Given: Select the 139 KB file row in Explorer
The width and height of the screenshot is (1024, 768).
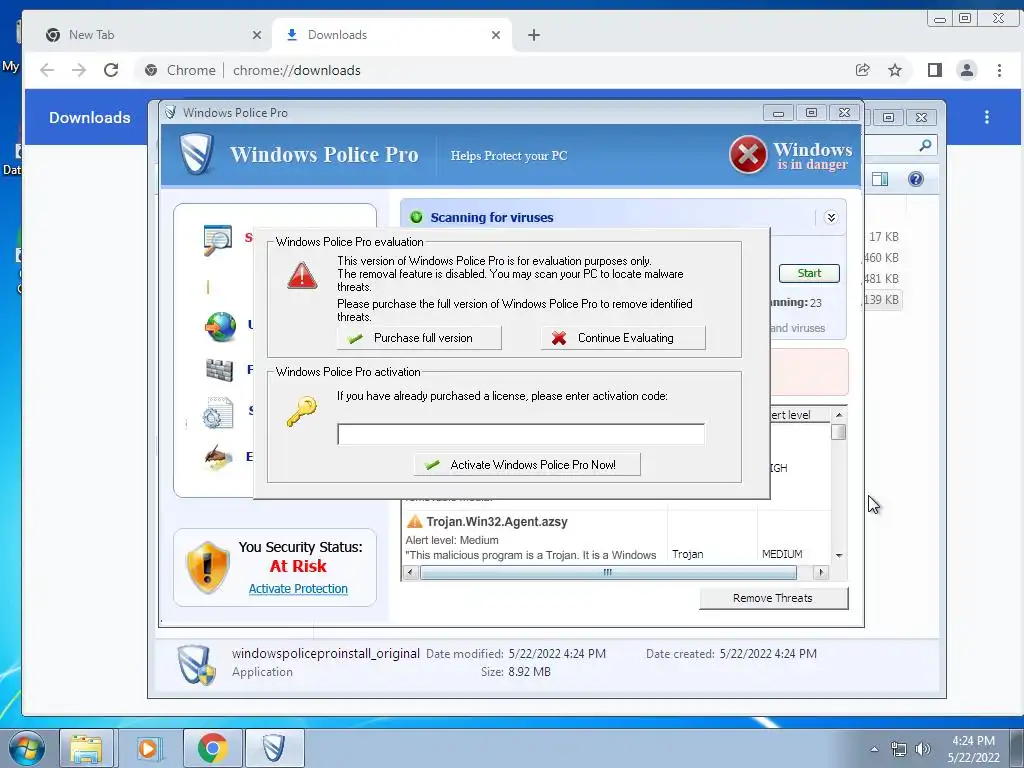Looking at the screenshot, I should [x=882, y=300].
